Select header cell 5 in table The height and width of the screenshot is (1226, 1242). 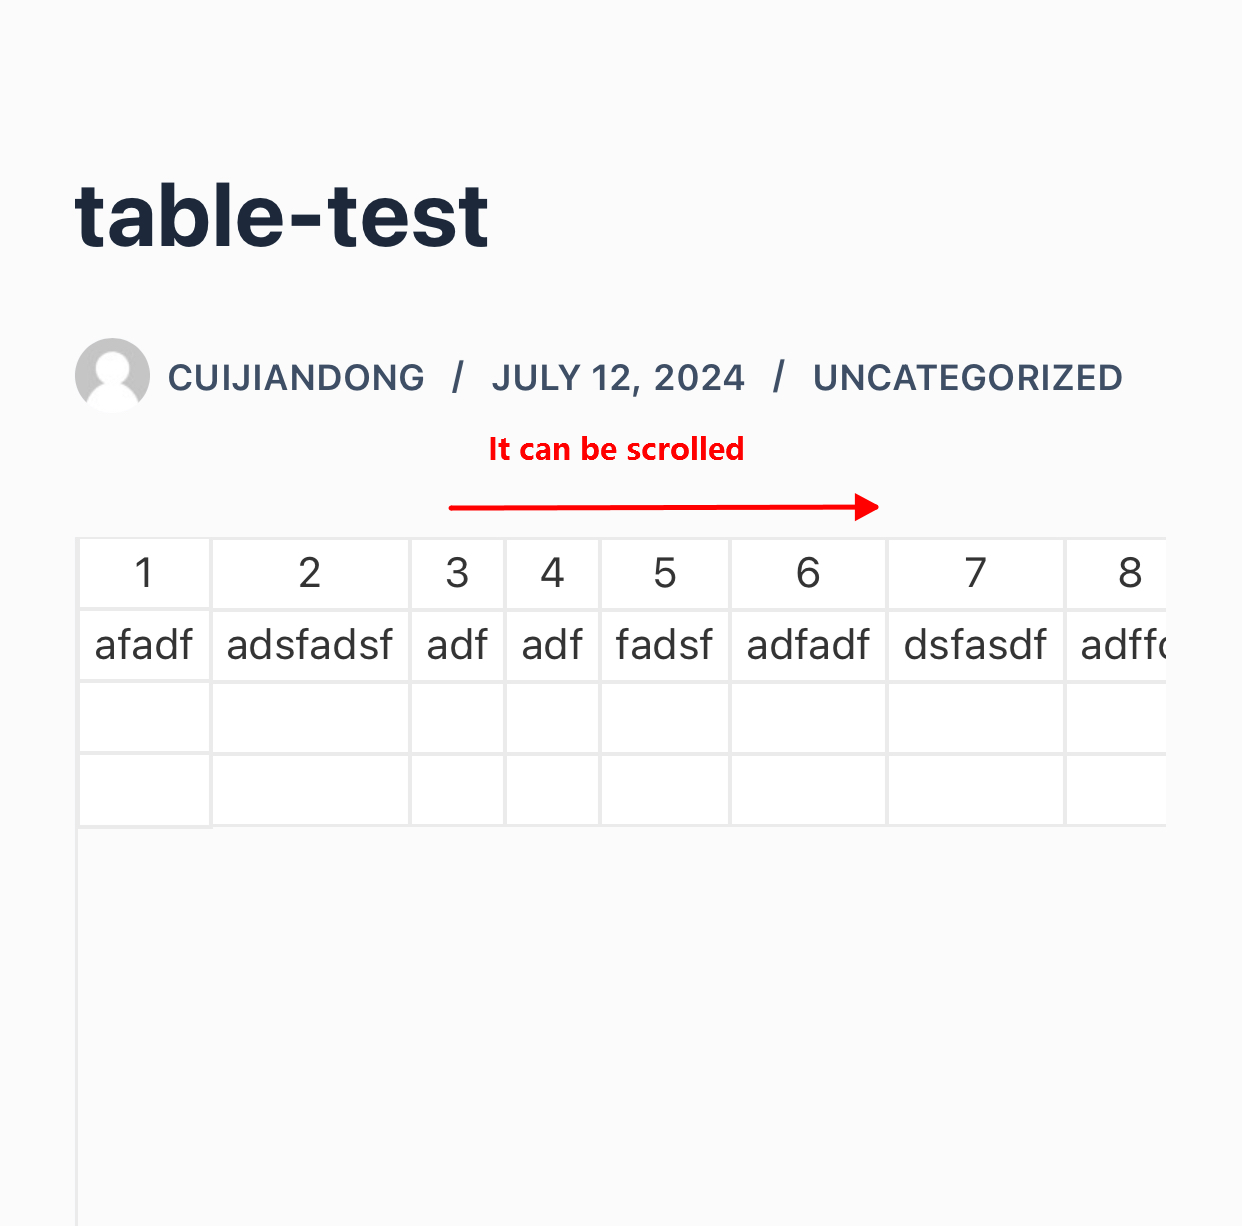click(665, 574)
